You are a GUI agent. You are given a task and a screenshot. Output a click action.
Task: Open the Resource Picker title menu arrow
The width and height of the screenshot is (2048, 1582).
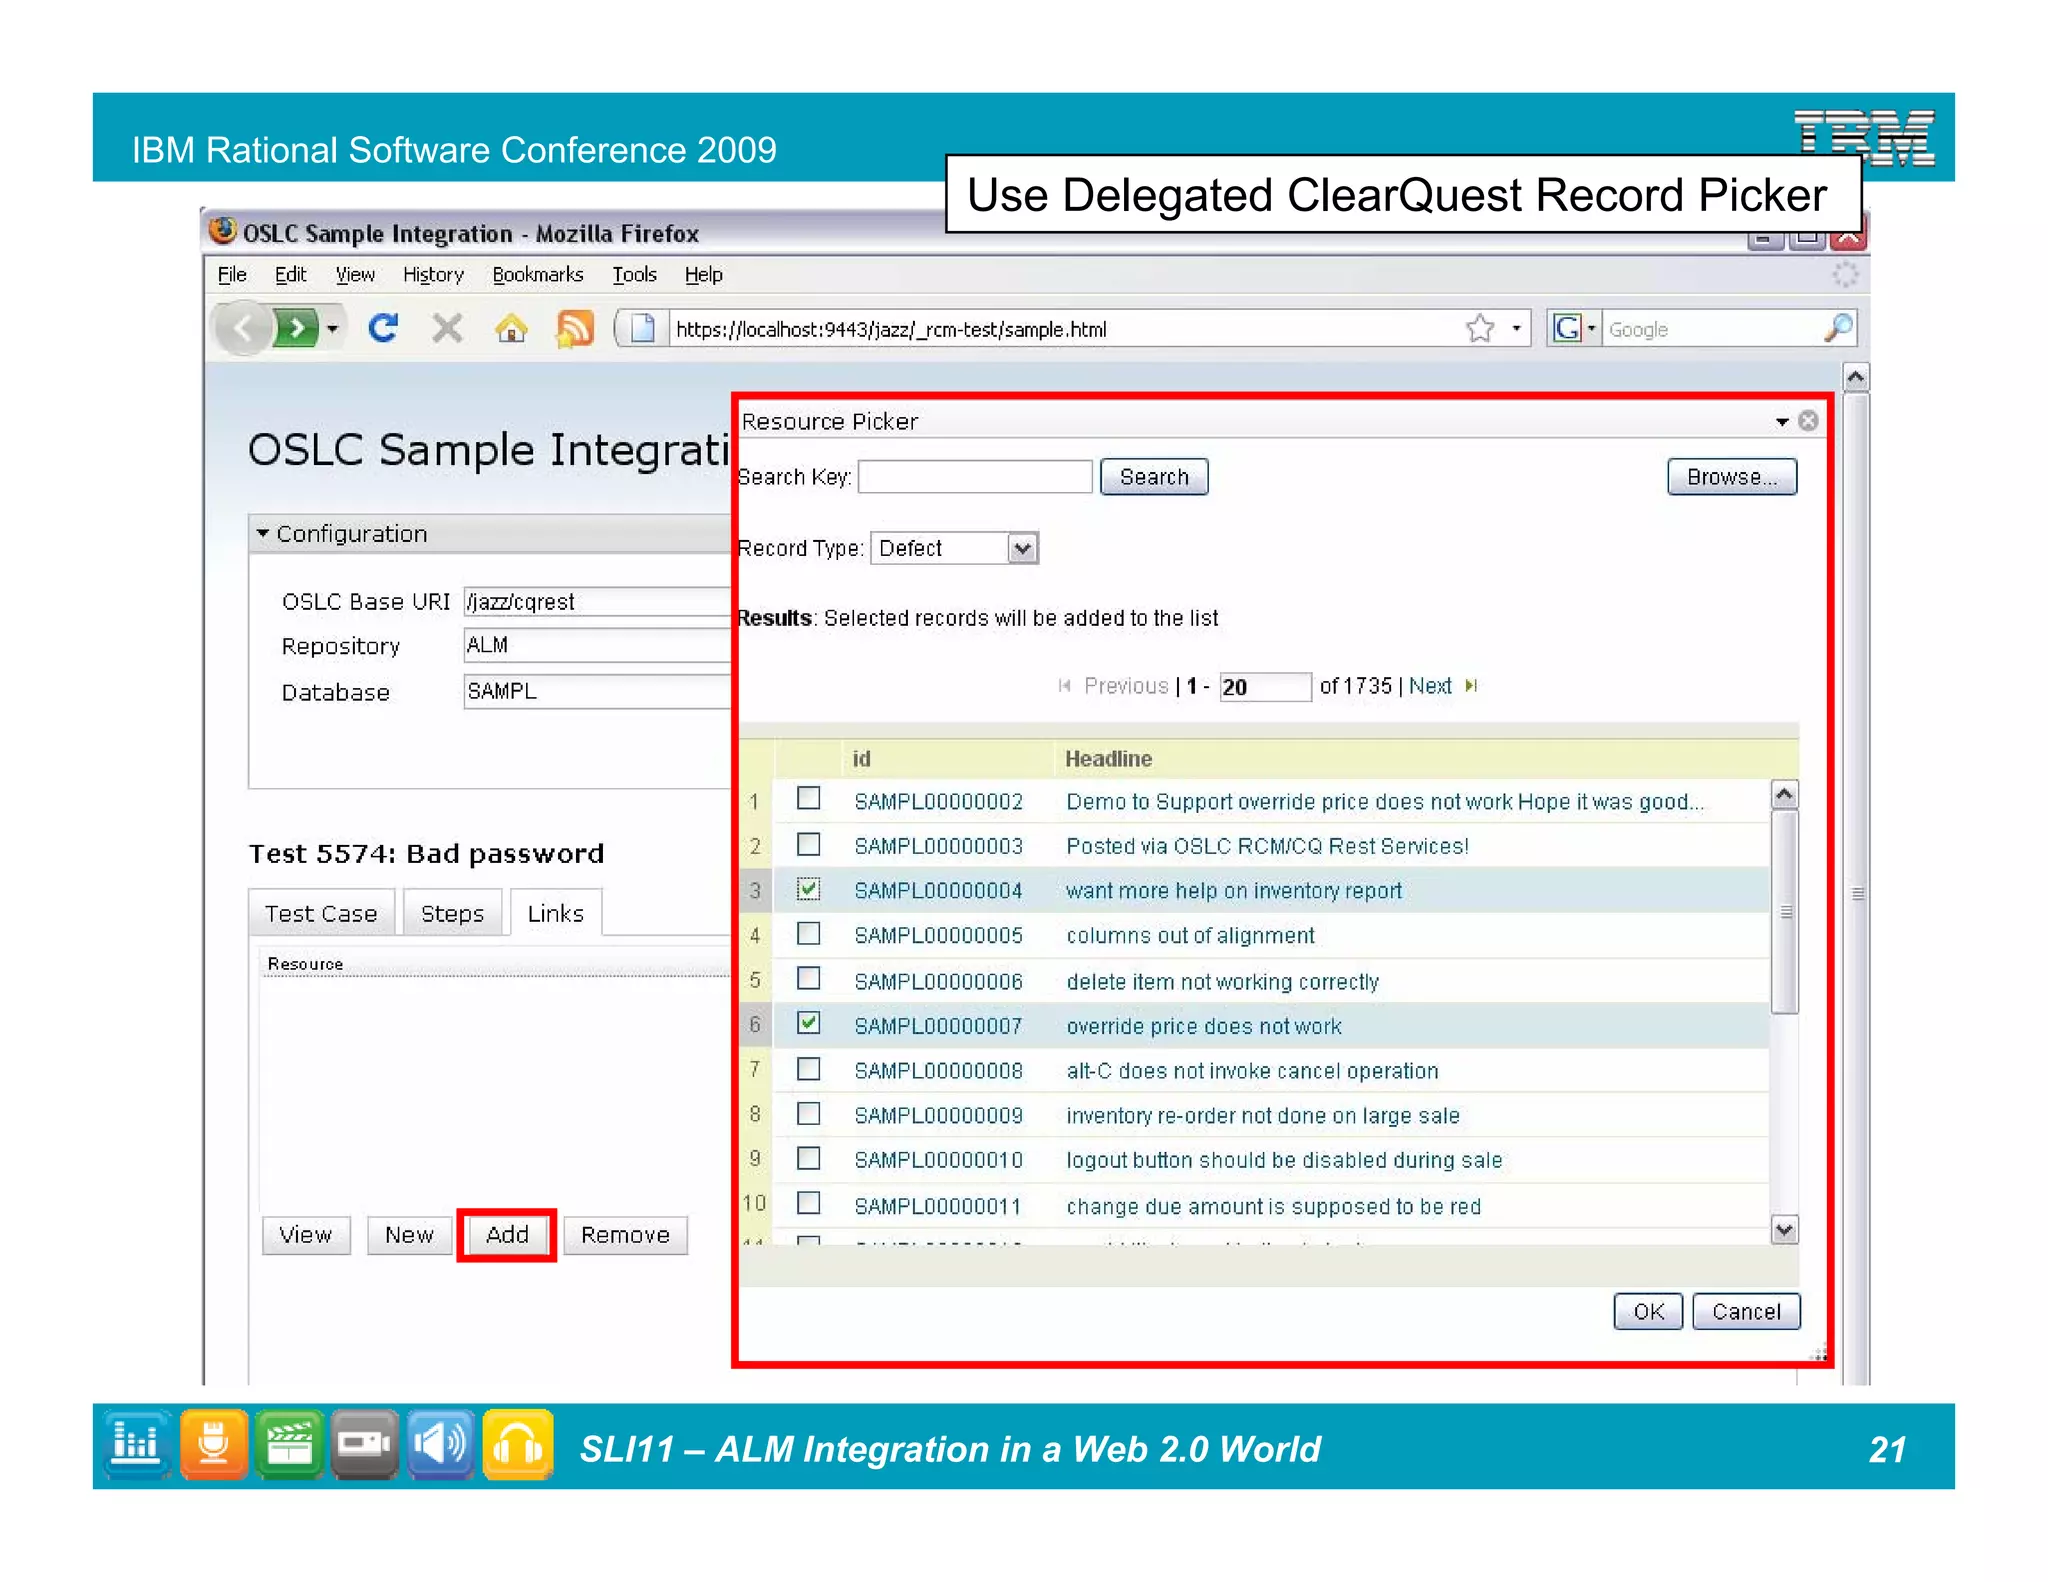(x=1782, y=422)
